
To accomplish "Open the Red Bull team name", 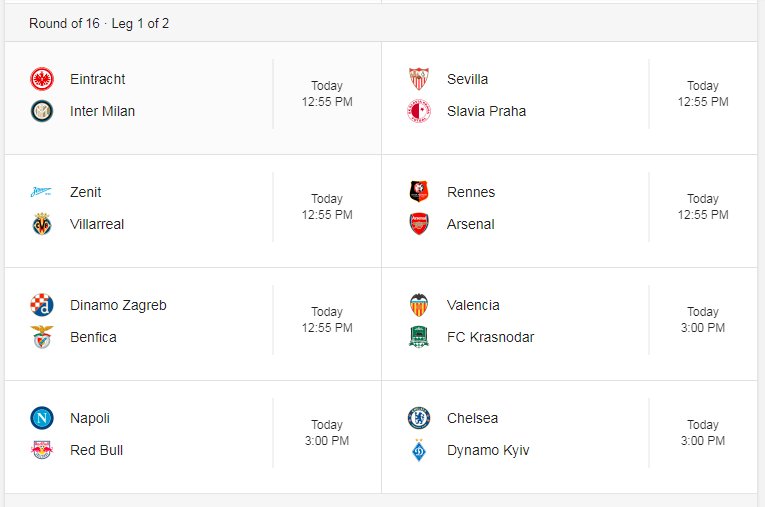I will coord(97,450).
